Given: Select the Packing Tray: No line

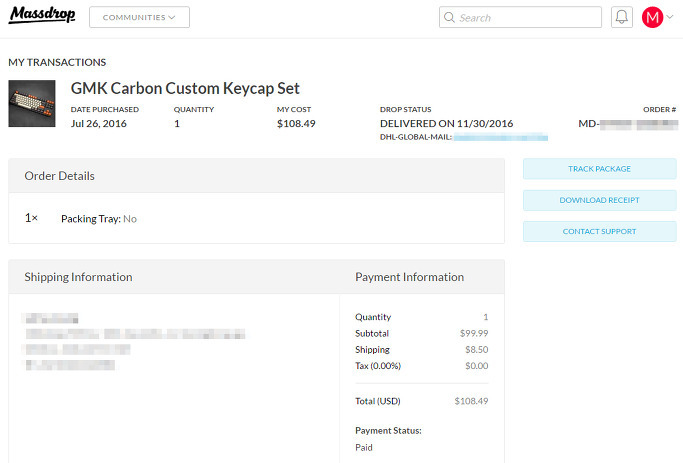Looking at the screenshot, I should coord(99,219).
